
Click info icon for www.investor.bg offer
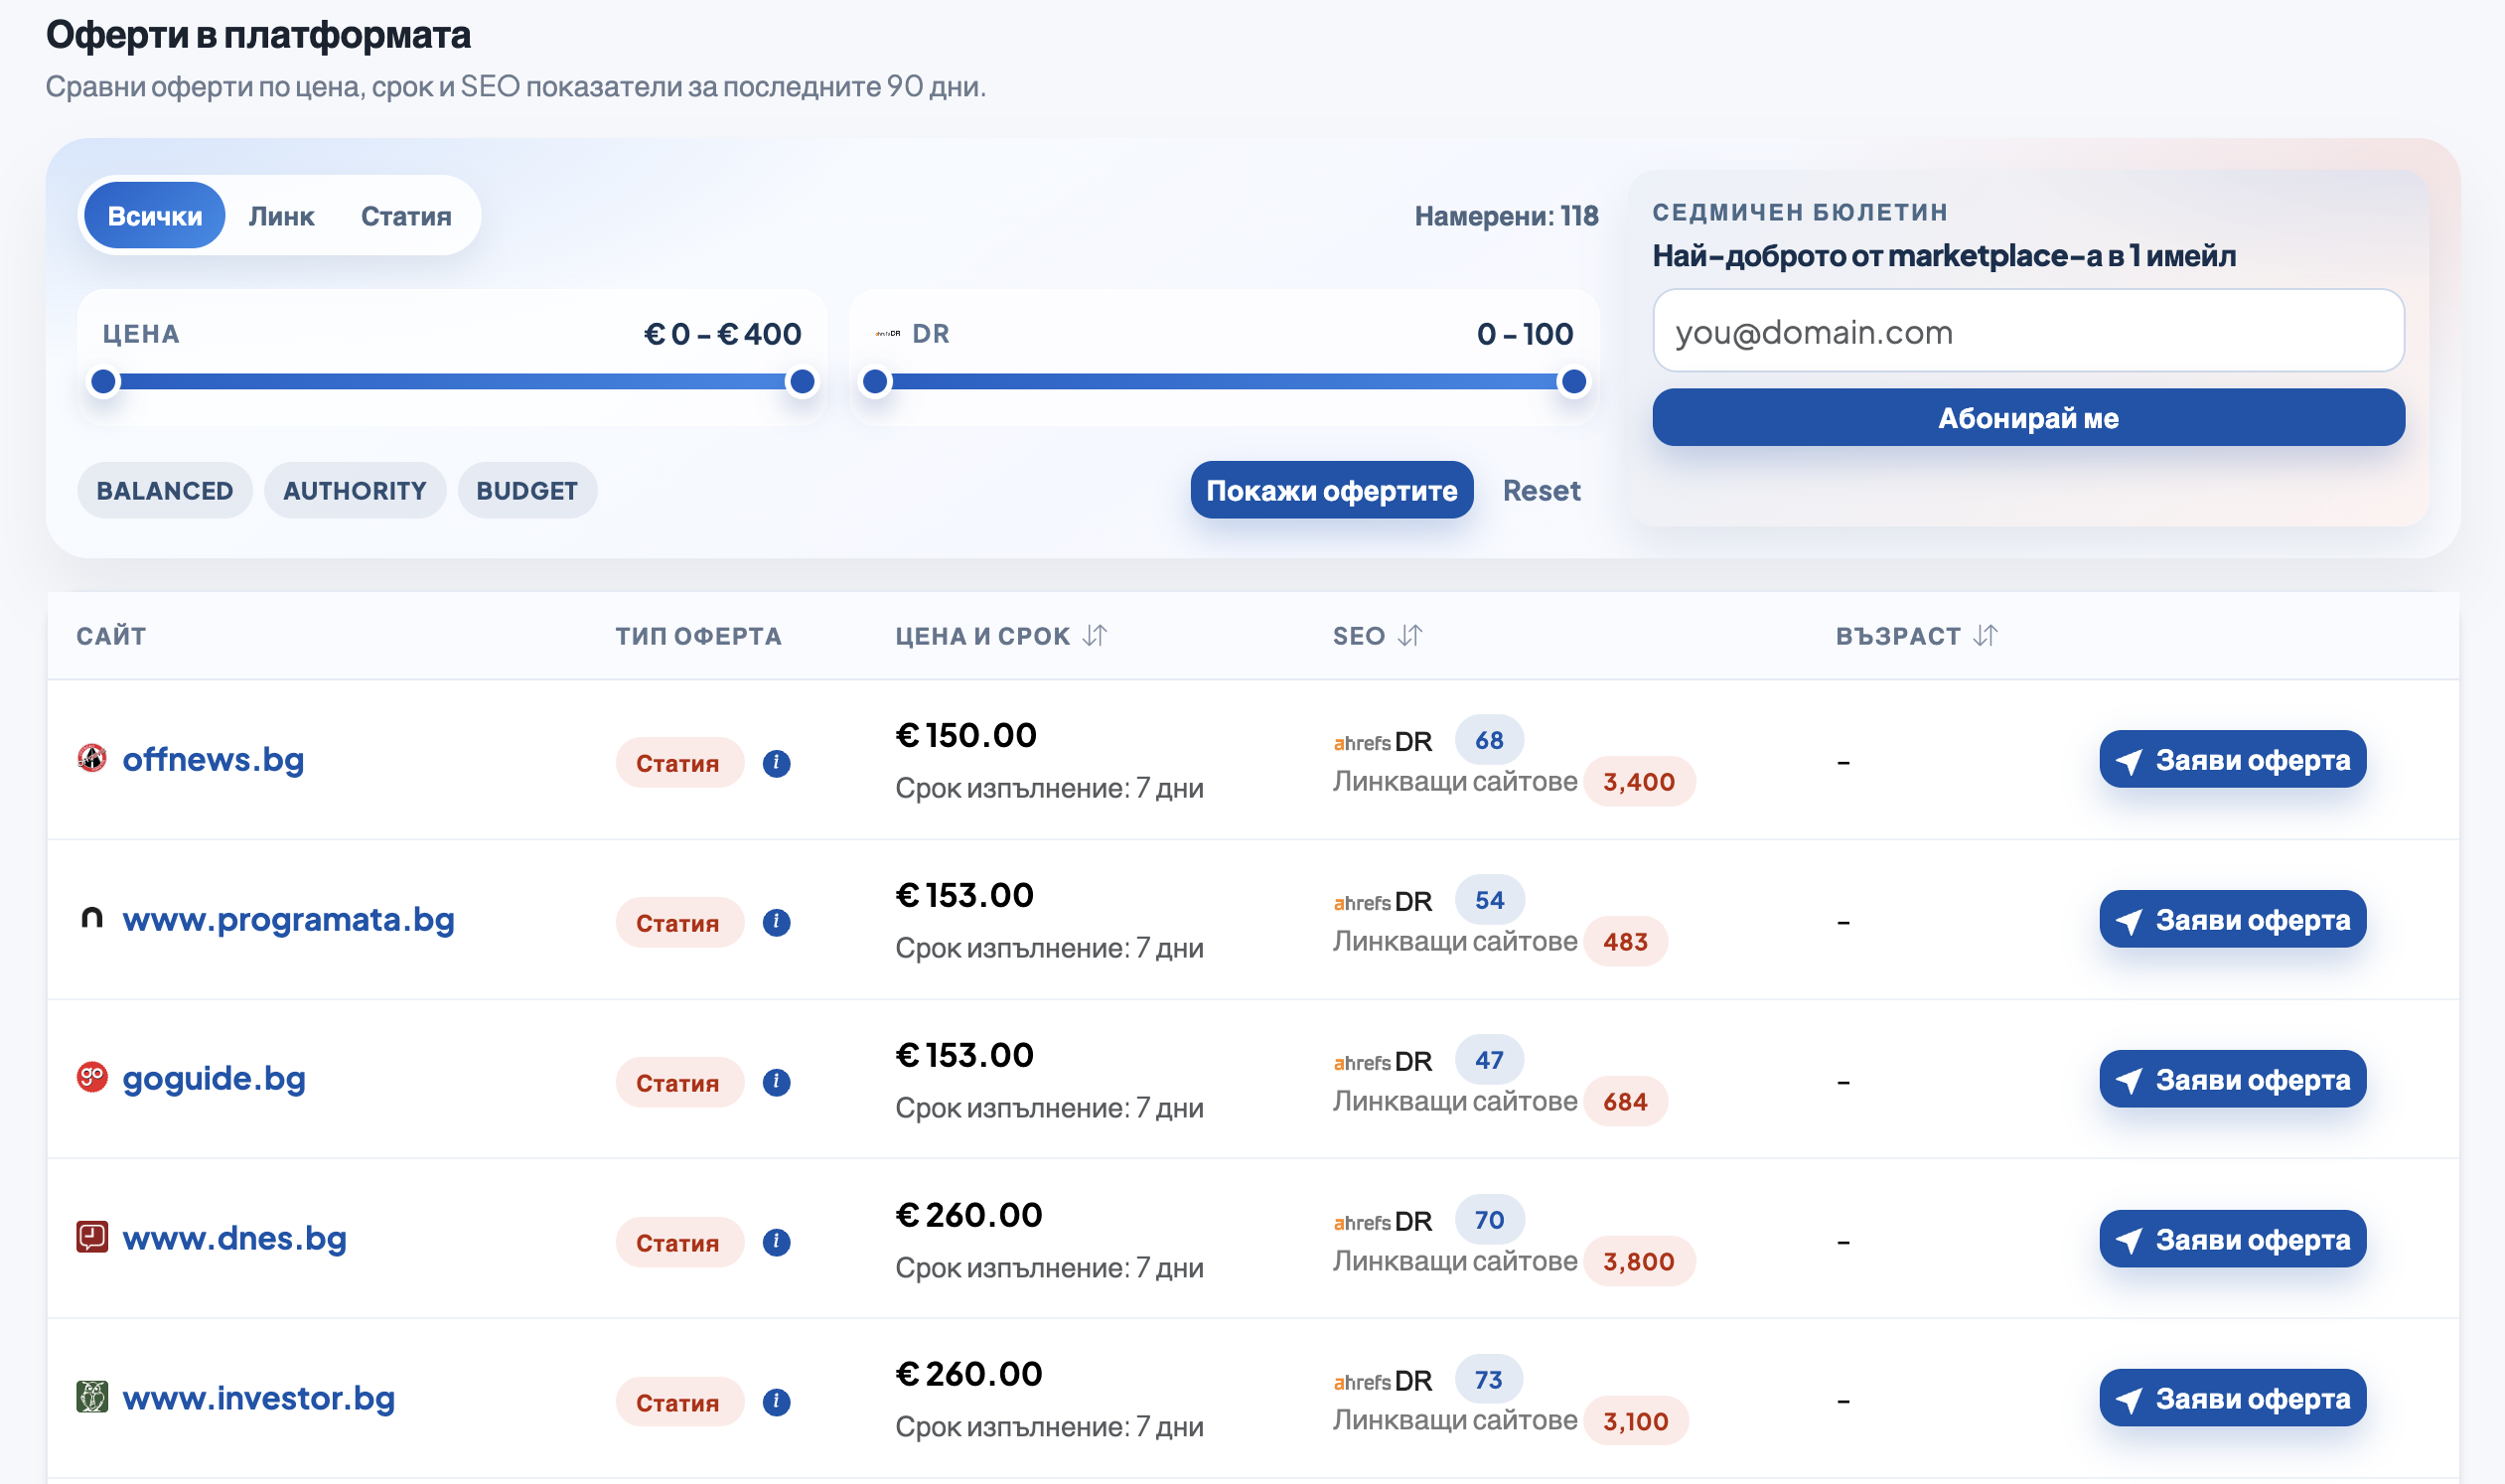pyautogui.click(x=776, y=1402)
